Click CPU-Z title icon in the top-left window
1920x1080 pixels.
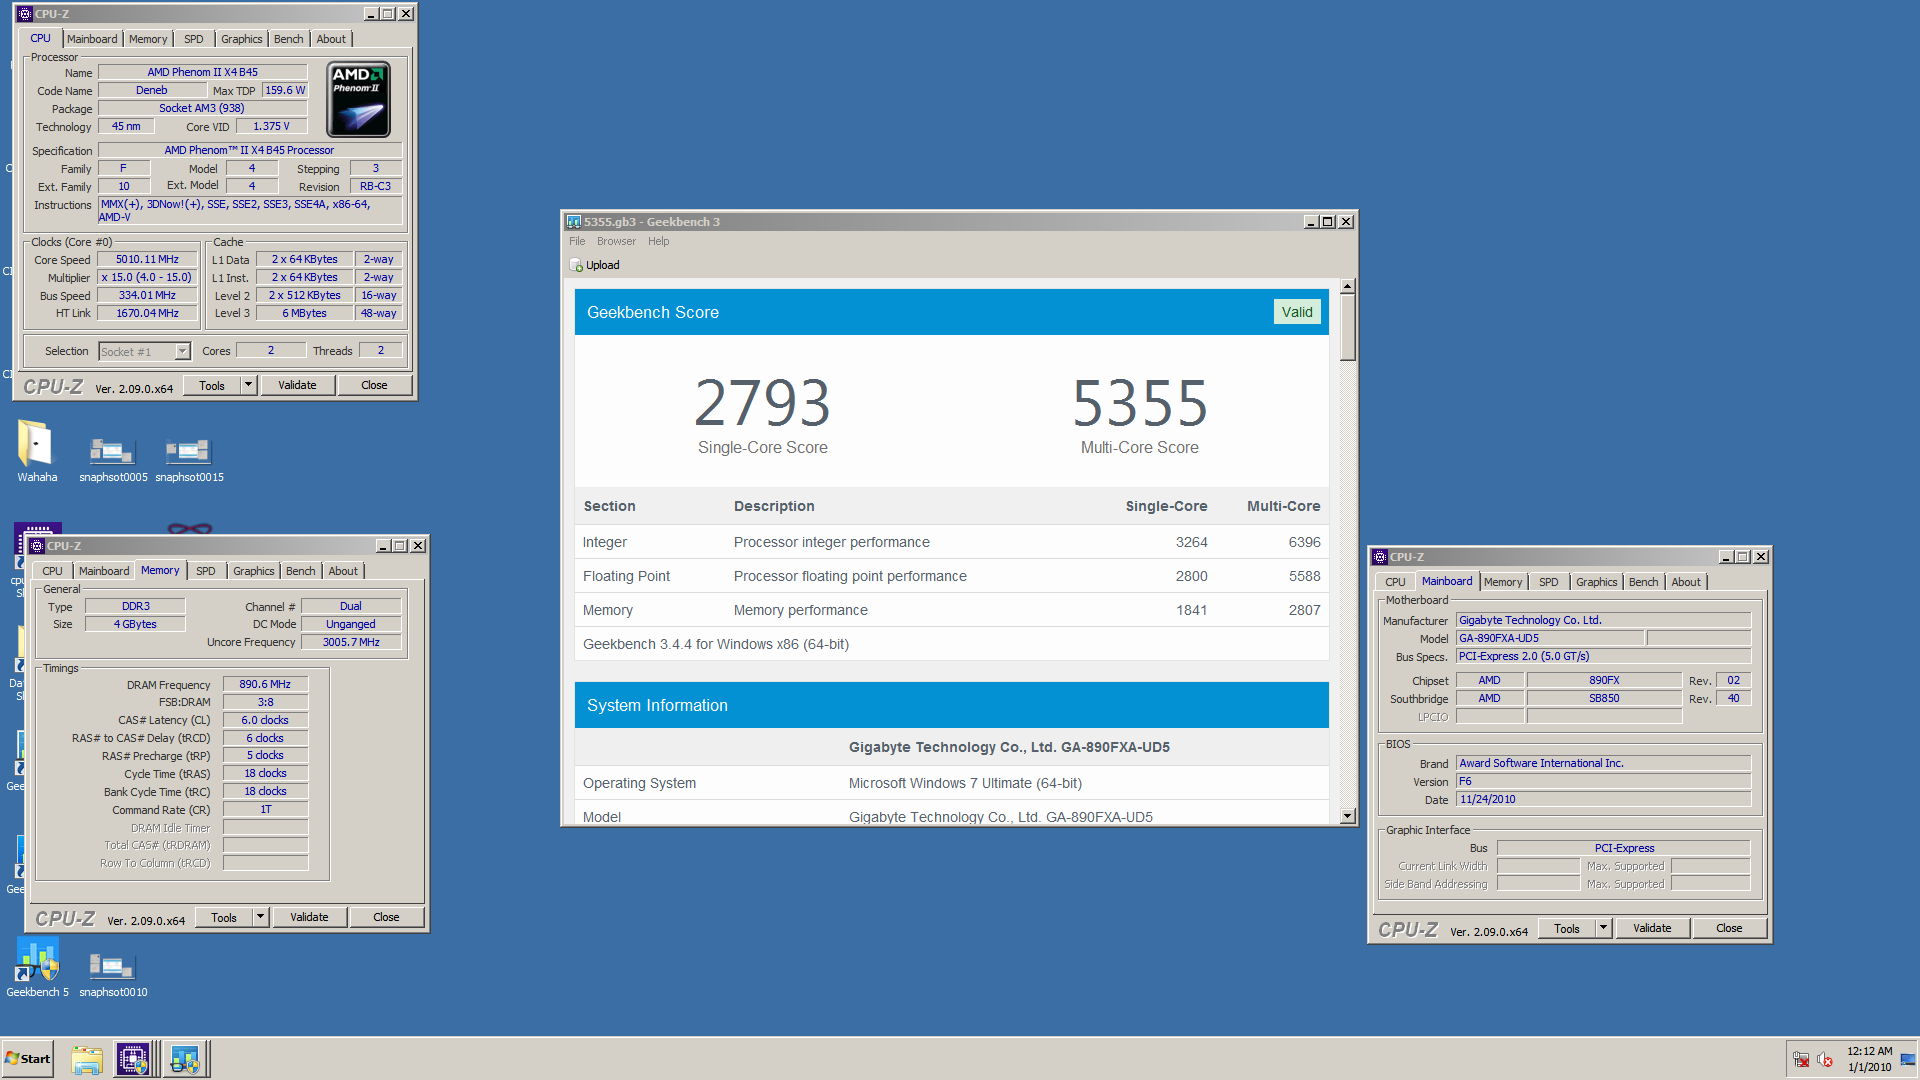[25, 14]
